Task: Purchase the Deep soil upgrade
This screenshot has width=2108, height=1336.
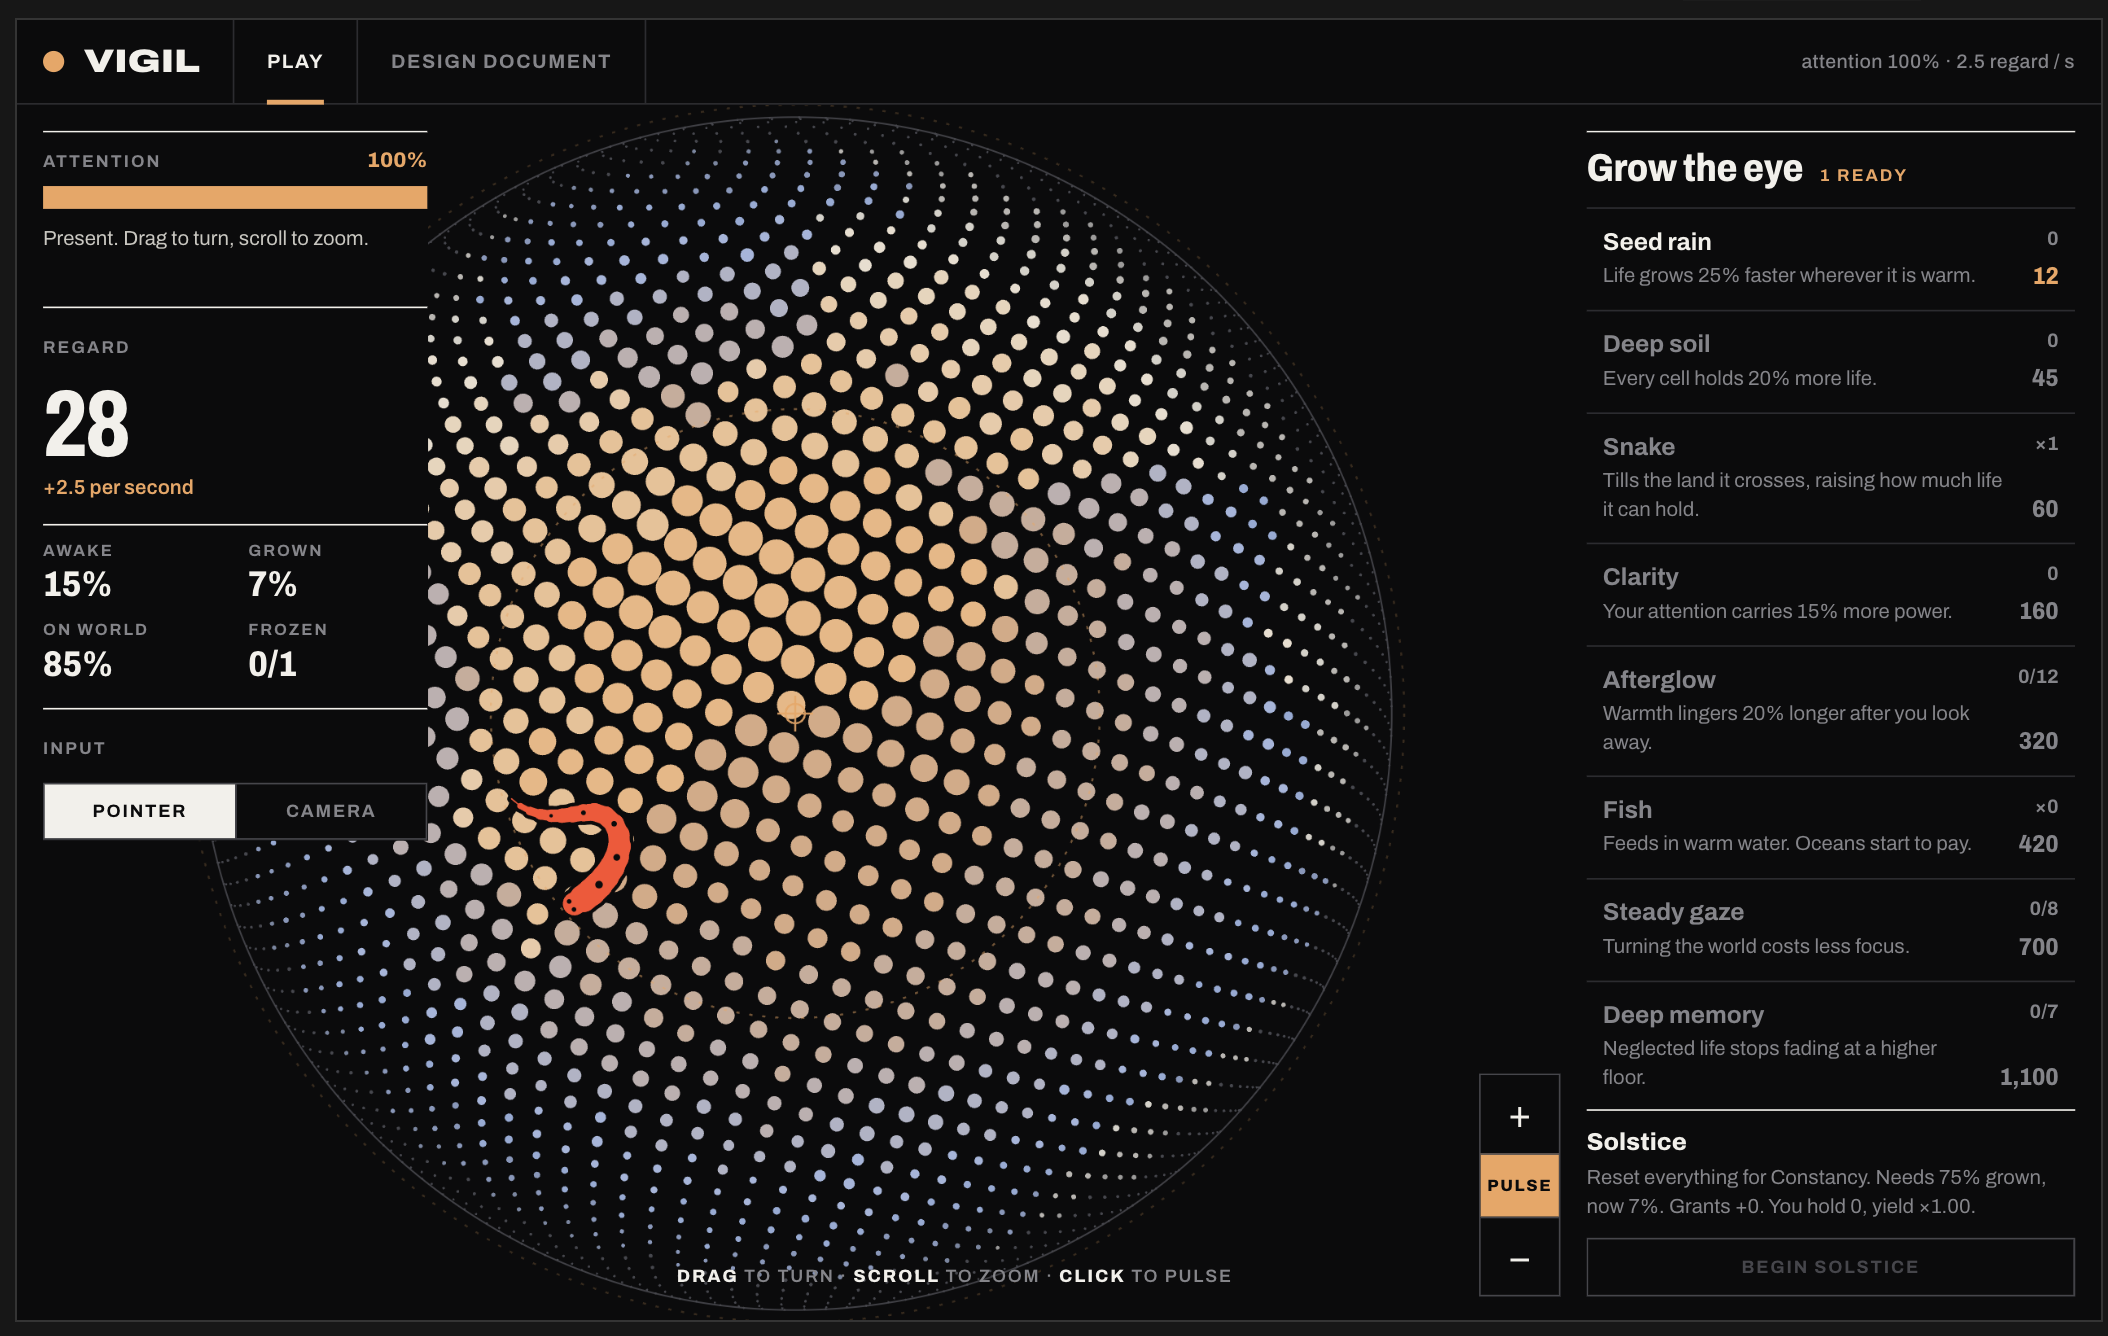Action: pyautogui.click(x=1830, y=361)
